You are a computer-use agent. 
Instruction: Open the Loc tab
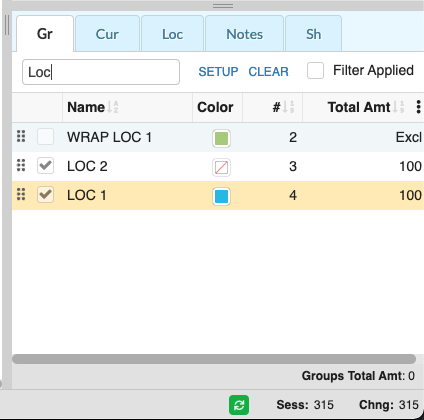pyautogui.click(x=172, y=34)
